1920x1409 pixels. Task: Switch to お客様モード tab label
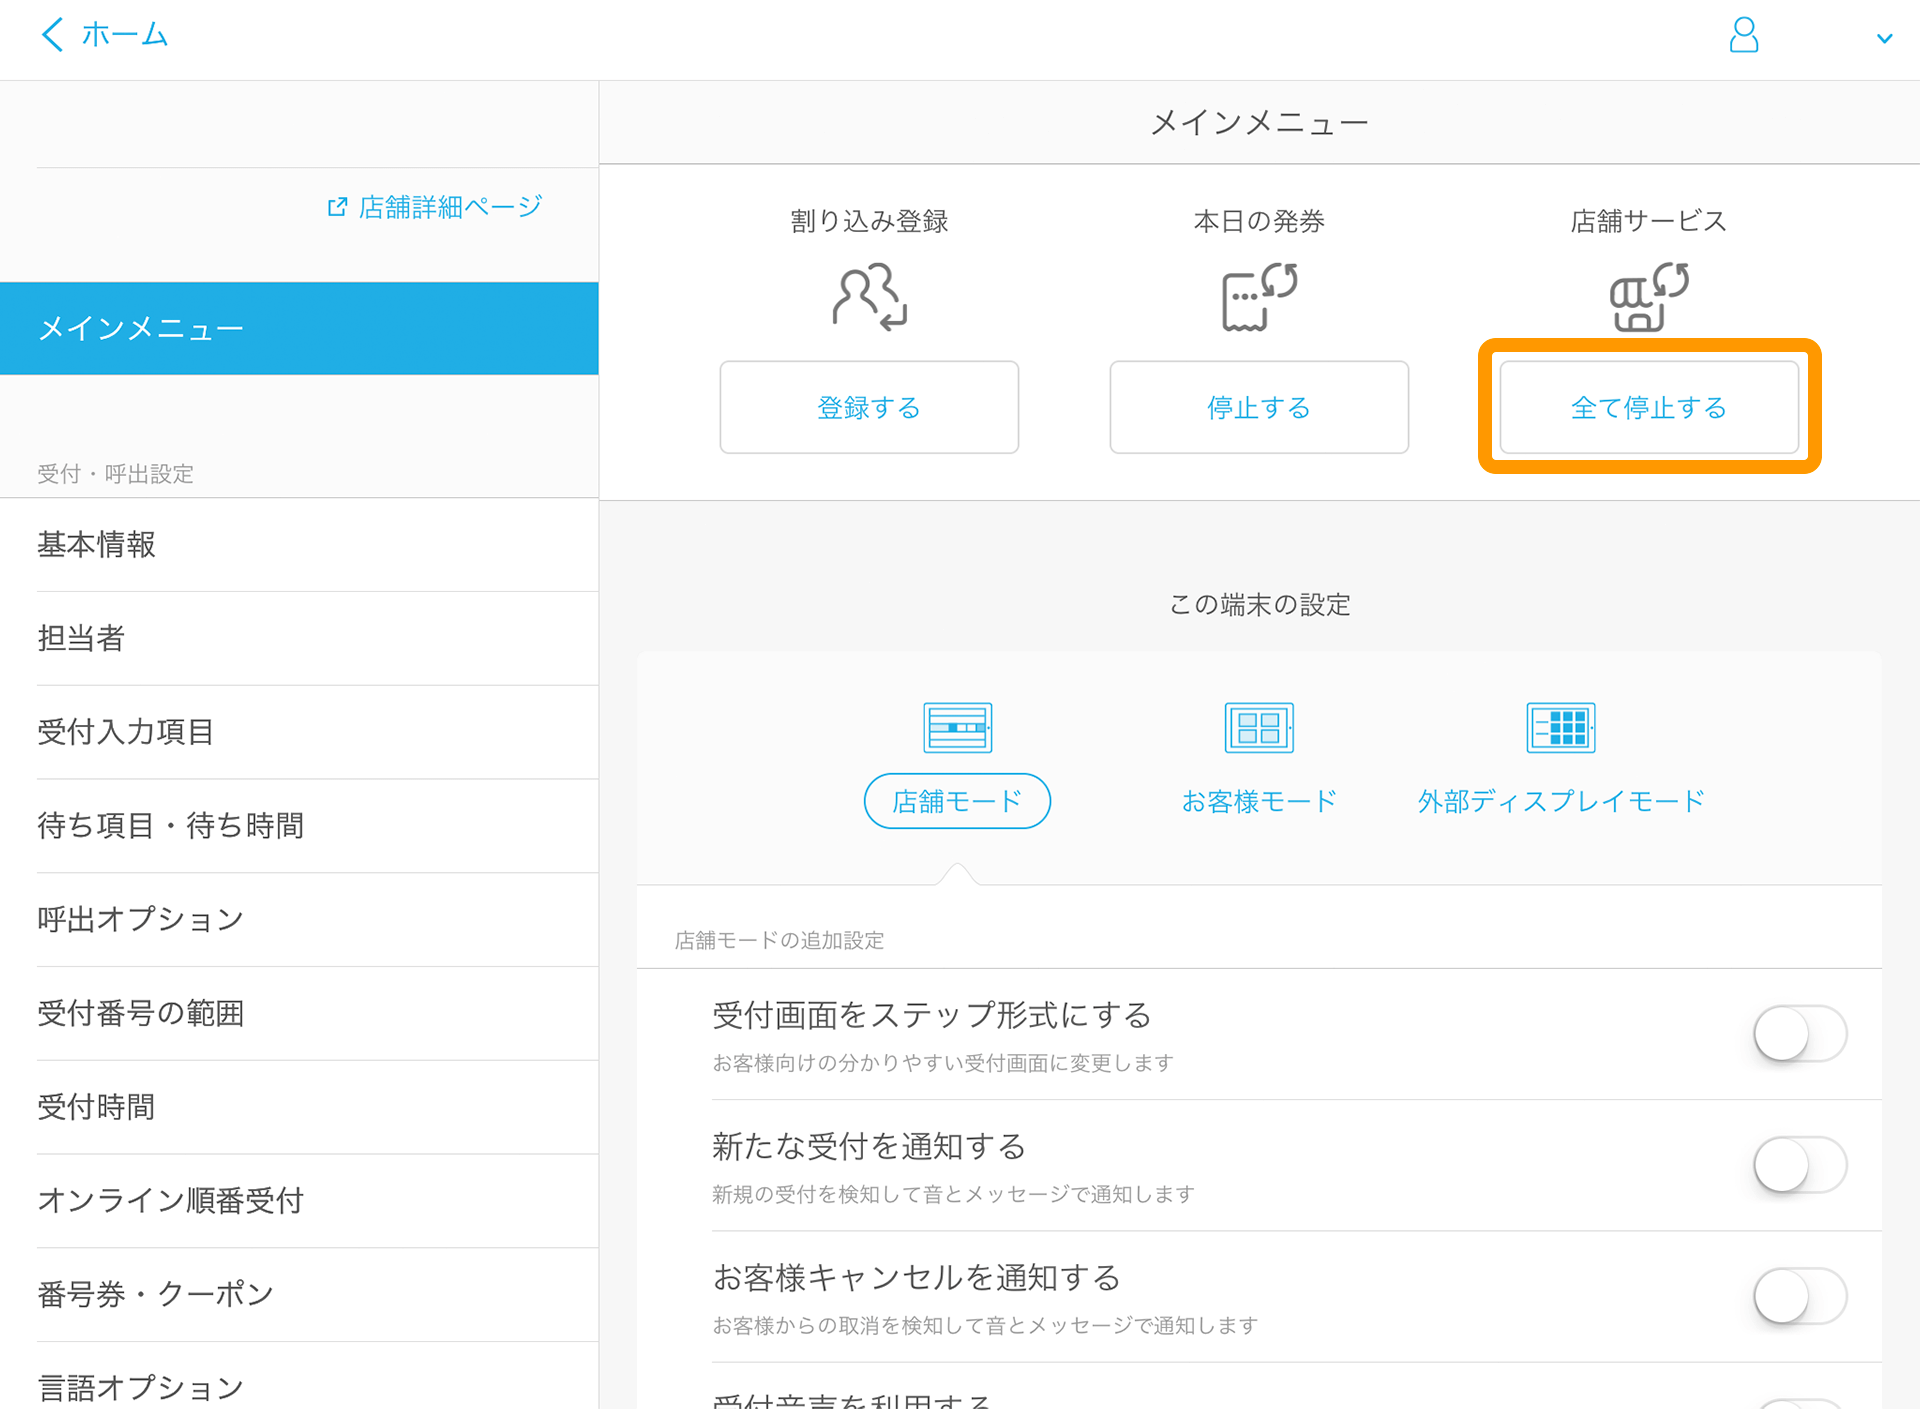(x=1259, y=801)
